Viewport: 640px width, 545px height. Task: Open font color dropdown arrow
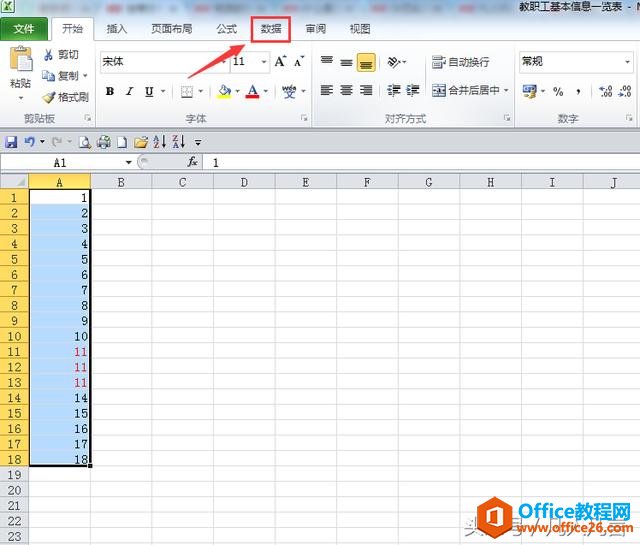pos(265,91)
